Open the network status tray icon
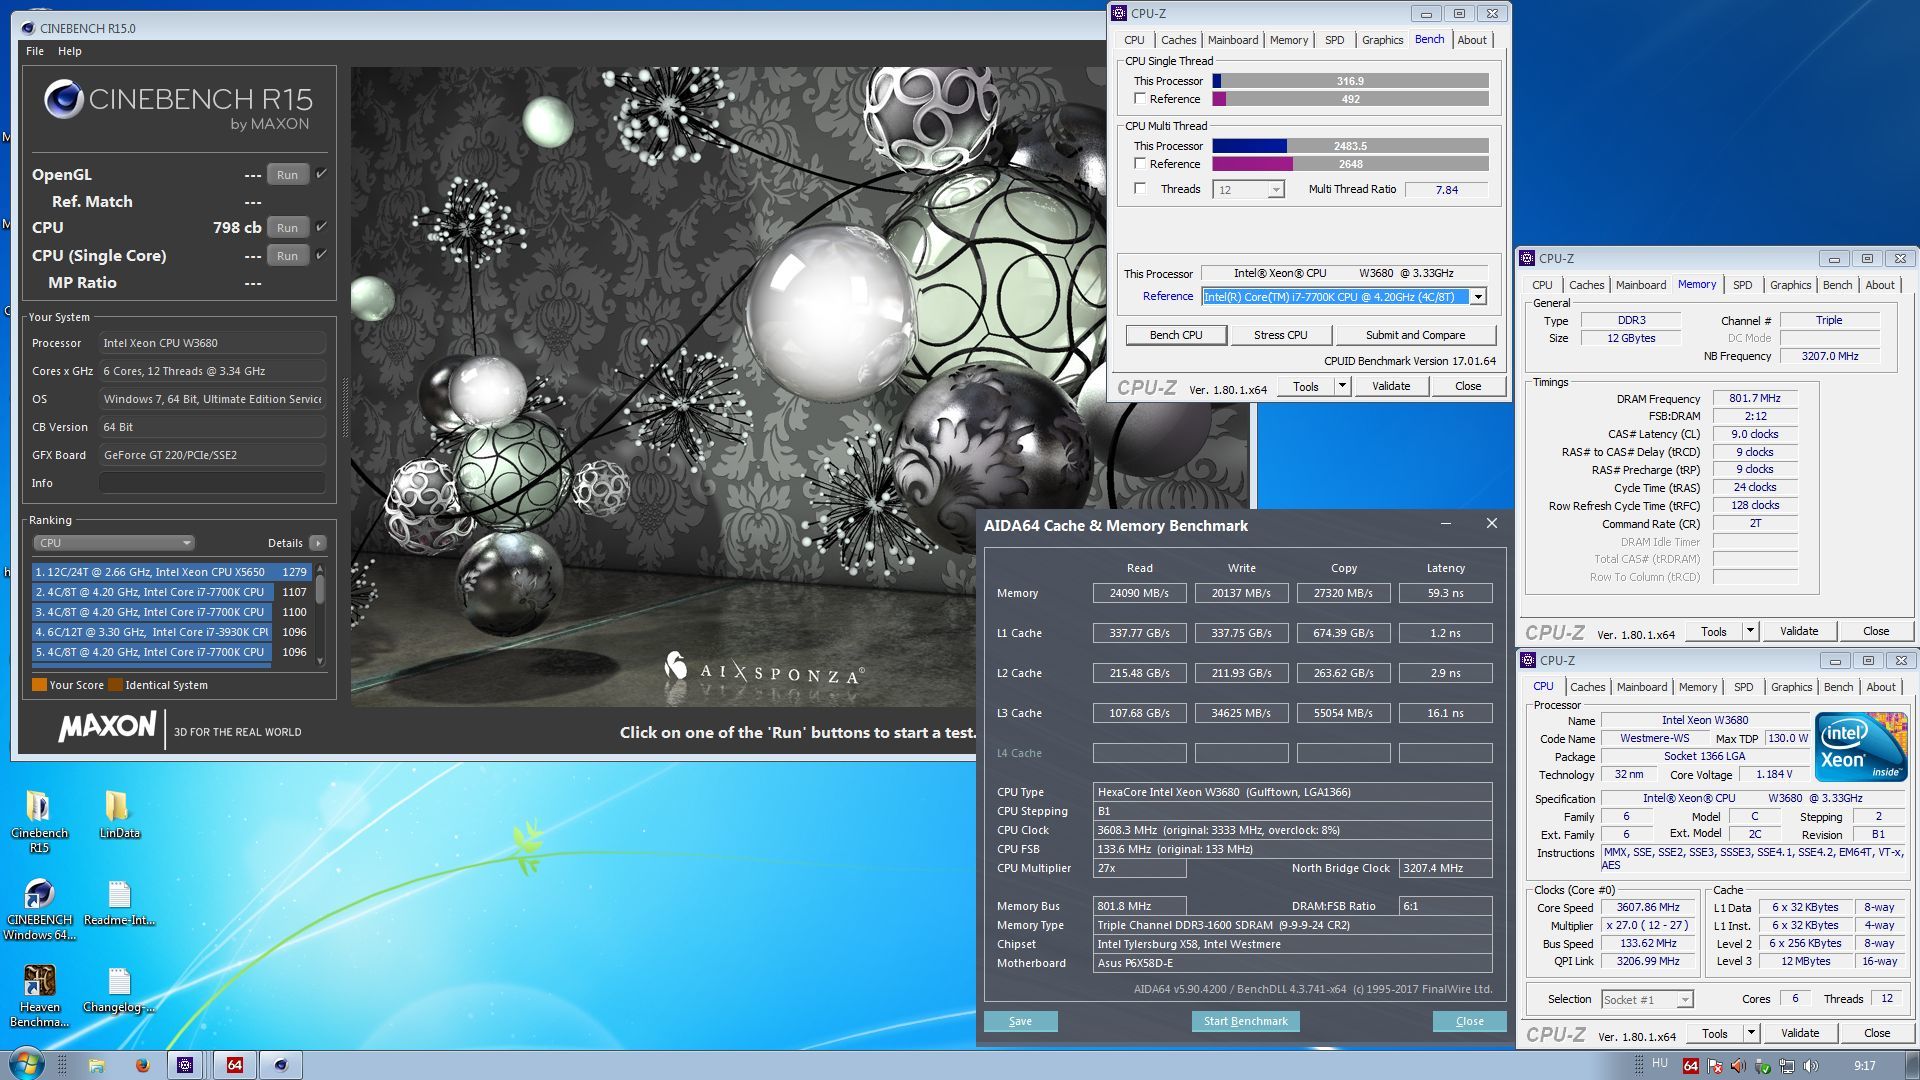Screen dimensions: 1920x1080 pyautogui.click(x=1786, y=1066)
